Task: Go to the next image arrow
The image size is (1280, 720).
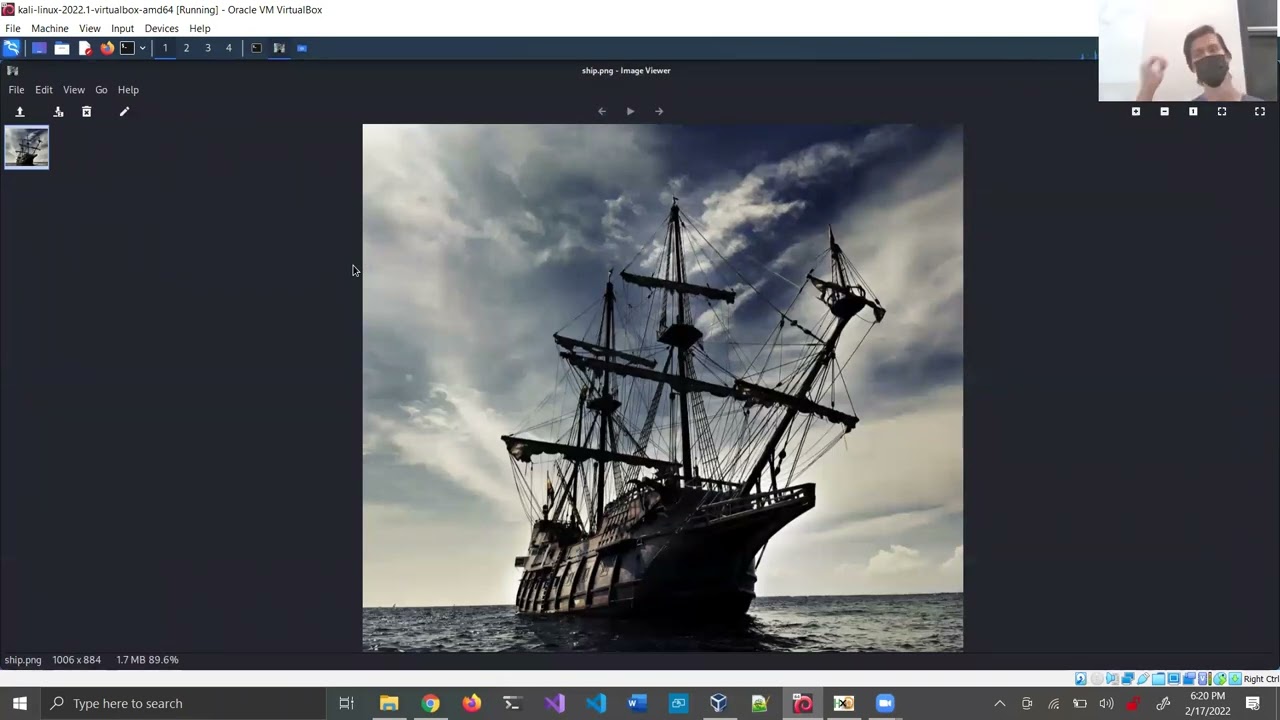Action: coord(659,112)
